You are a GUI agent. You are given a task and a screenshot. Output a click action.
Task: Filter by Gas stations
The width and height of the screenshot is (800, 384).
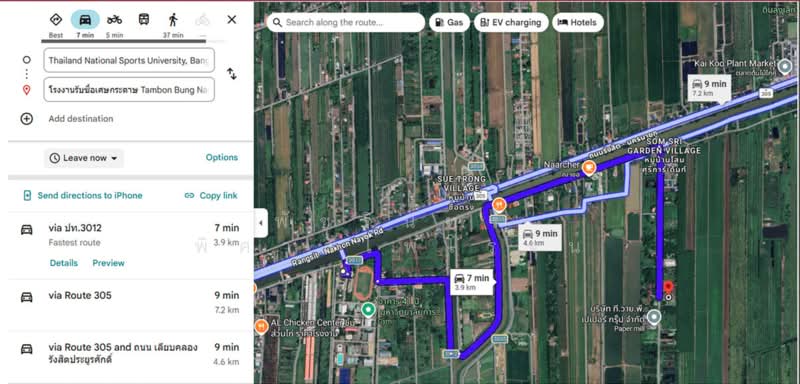(x=449, y=22)
